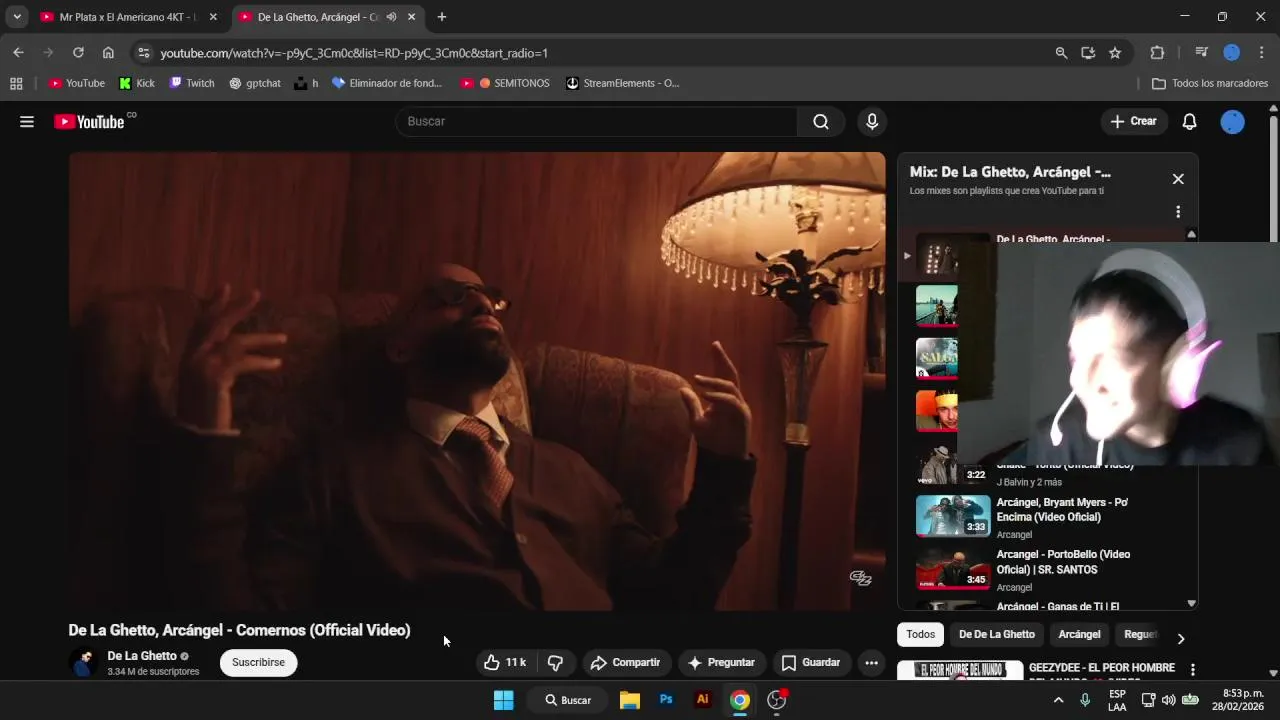
Task: Click the Crear button
Action: pyautogui.click(x=1133, y=121)
